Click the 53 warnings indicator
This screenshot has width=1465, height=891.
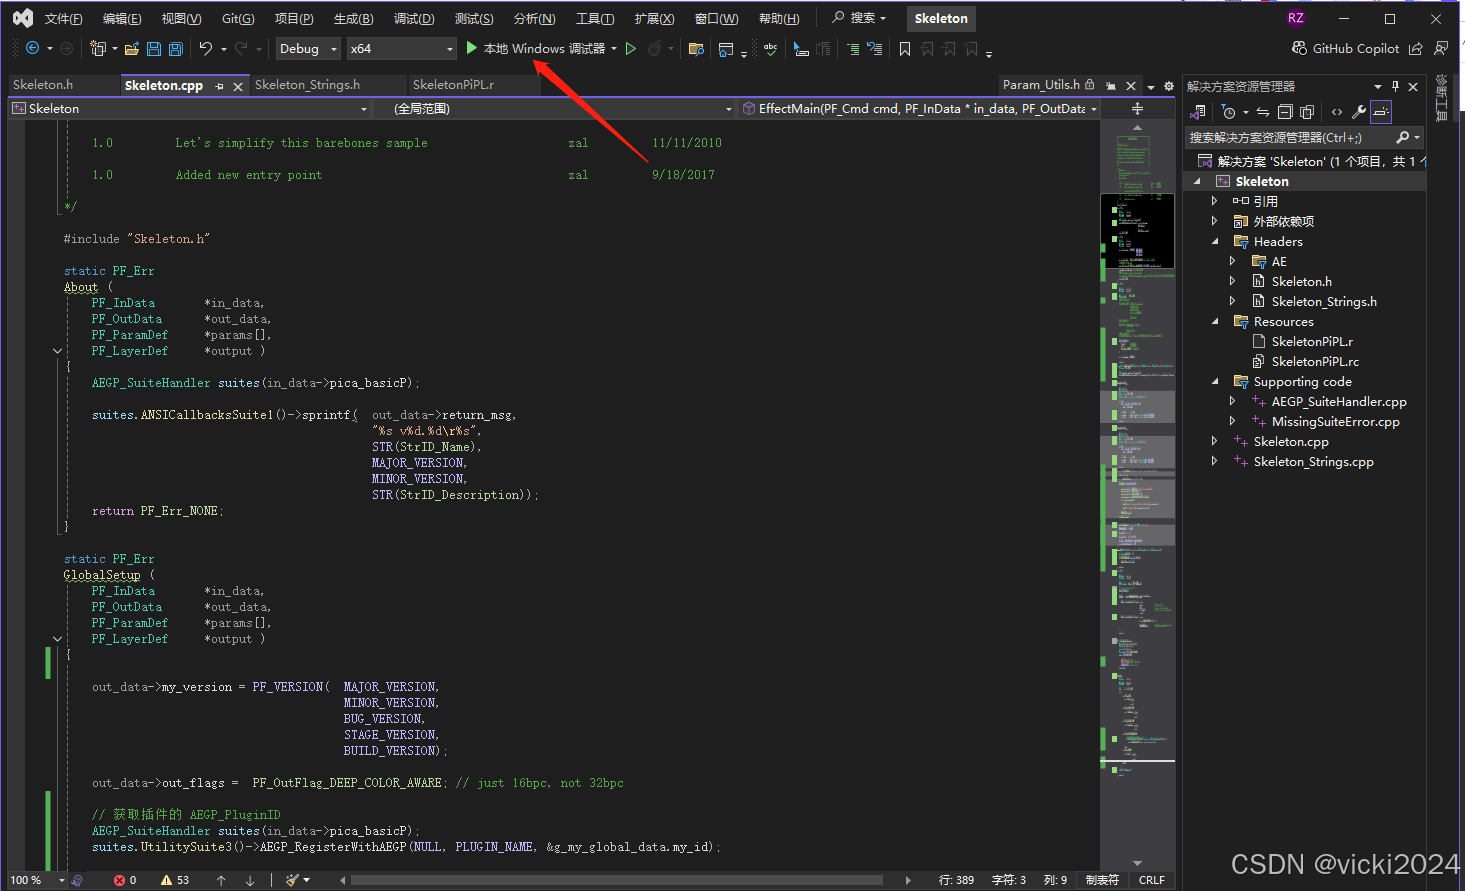click(175, 880)
